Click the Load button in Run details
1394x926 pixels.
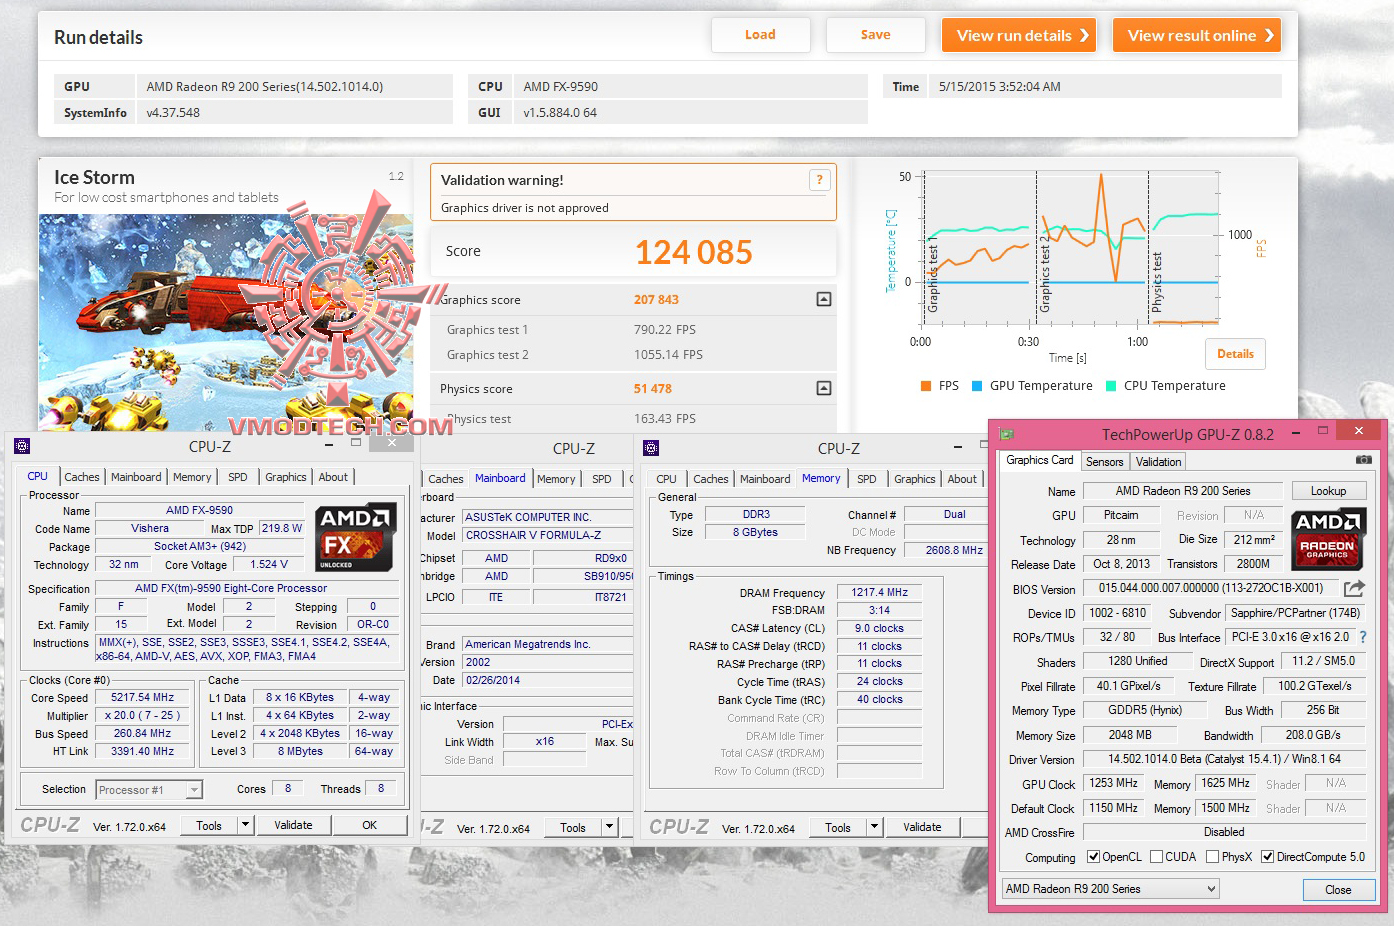tap(760, 35)
